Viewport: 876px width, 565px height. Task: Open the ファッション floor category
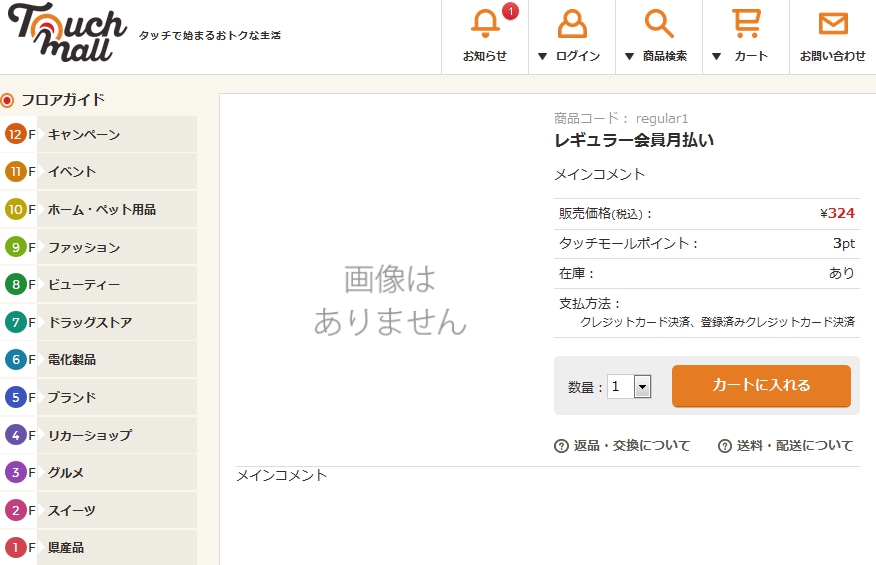[x=84, y=247]
